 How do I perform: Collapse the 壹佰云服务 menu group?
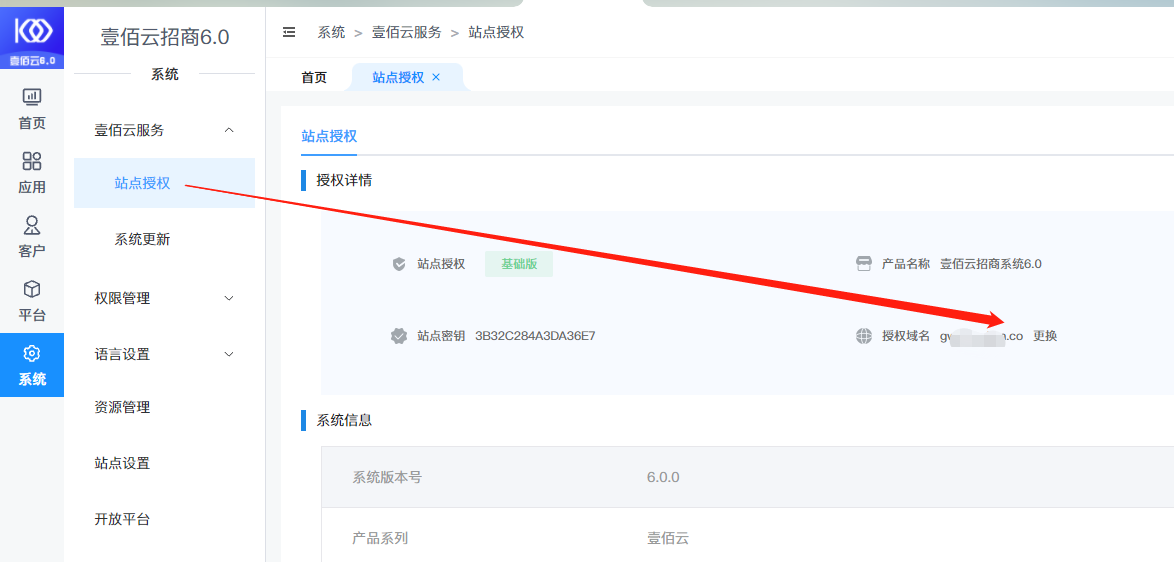coord(229,130)
